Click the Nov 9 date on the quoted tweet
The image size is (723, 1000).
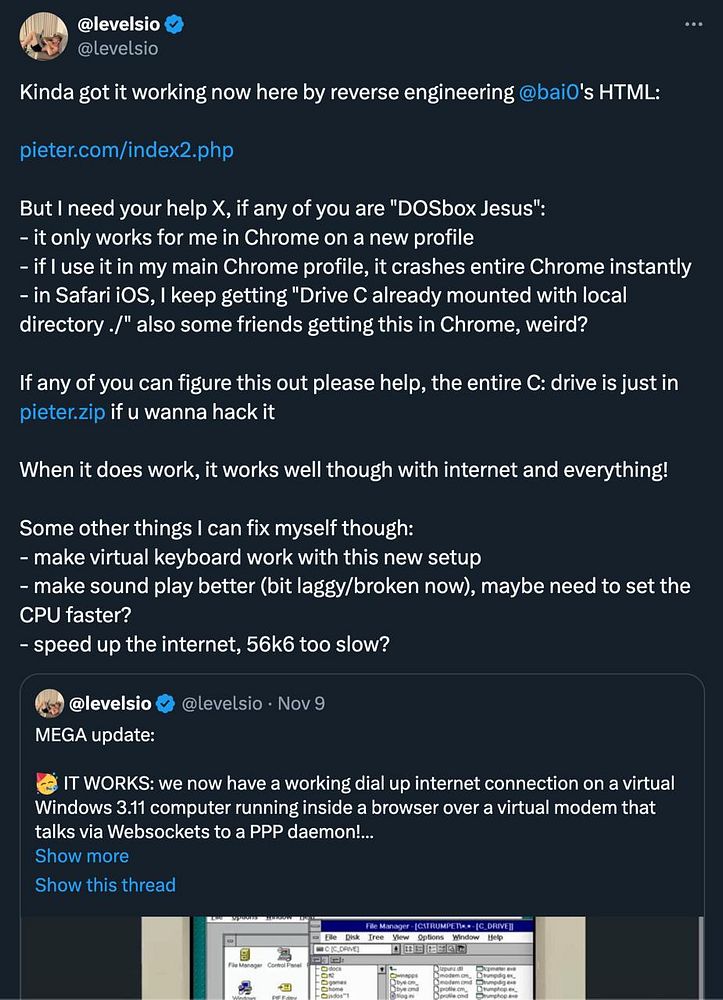click(301, 703)
